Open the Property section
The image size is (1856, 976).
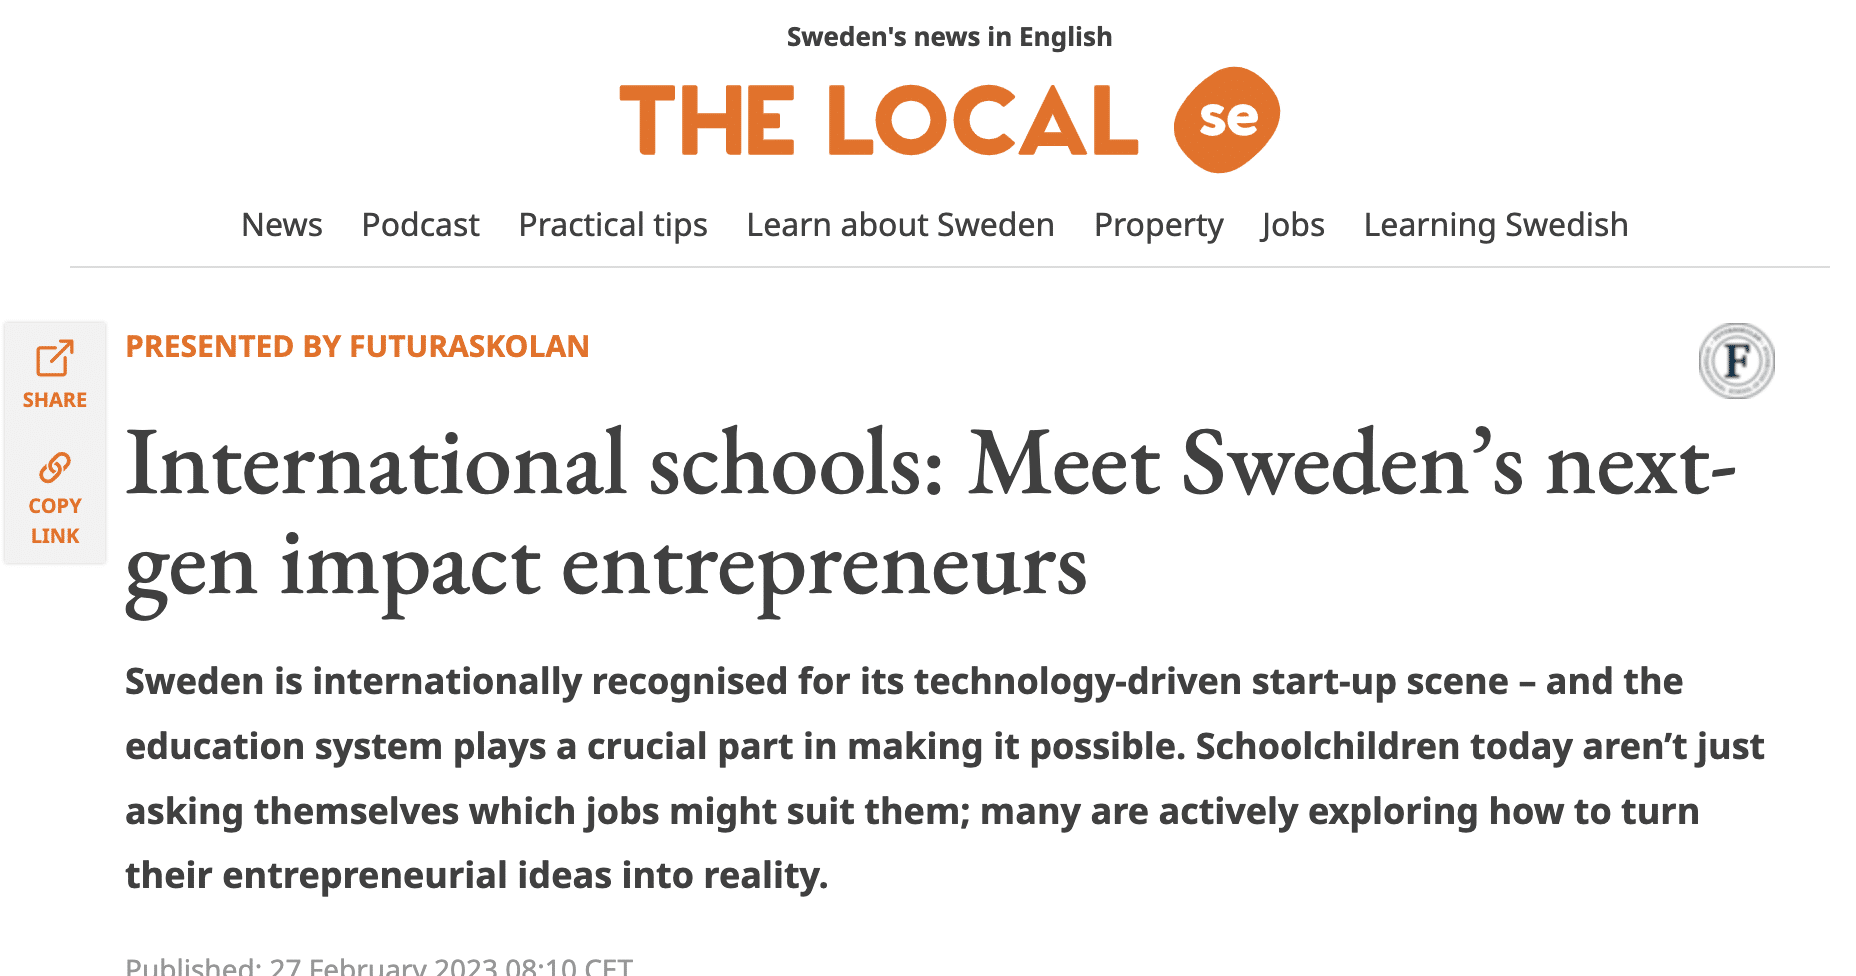coord(1158,225)
